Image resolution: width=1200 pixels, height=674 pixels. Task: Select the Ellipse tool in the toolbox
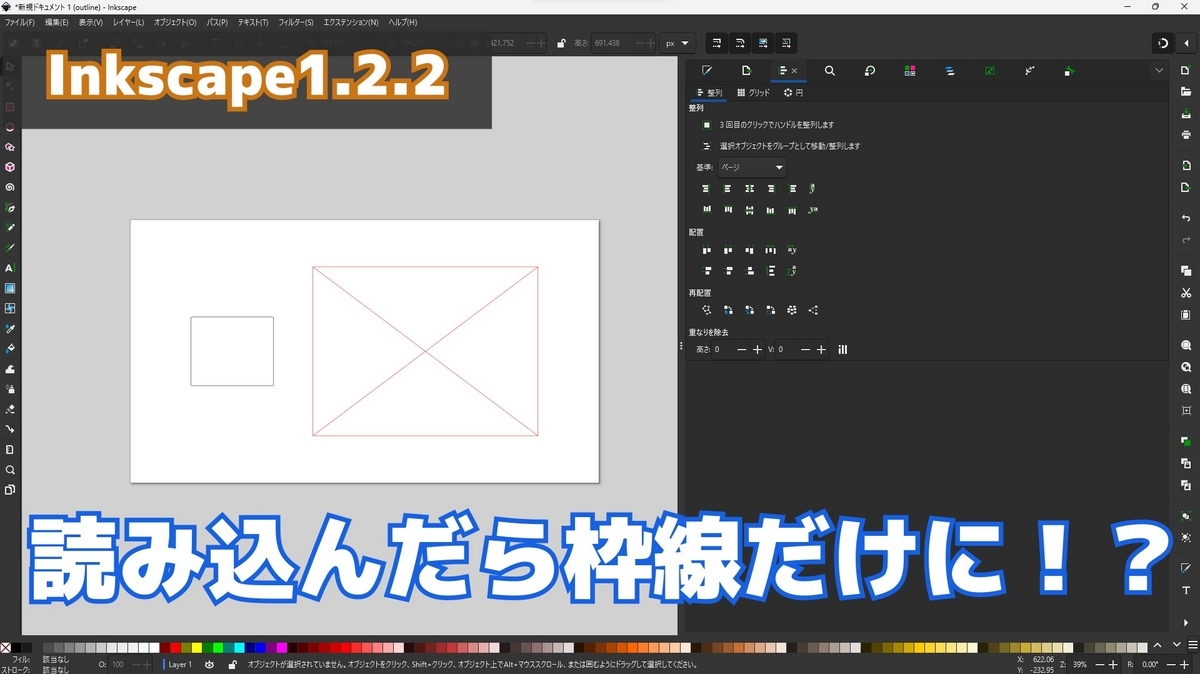(x=10, y=127)
